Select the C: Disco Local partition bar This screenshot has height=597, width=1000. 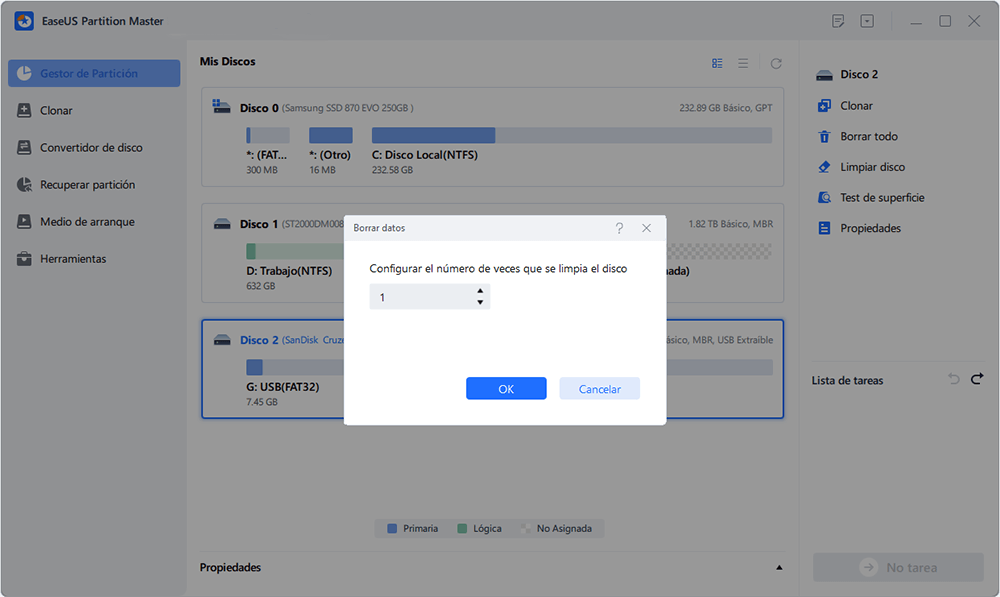point(571,135)
